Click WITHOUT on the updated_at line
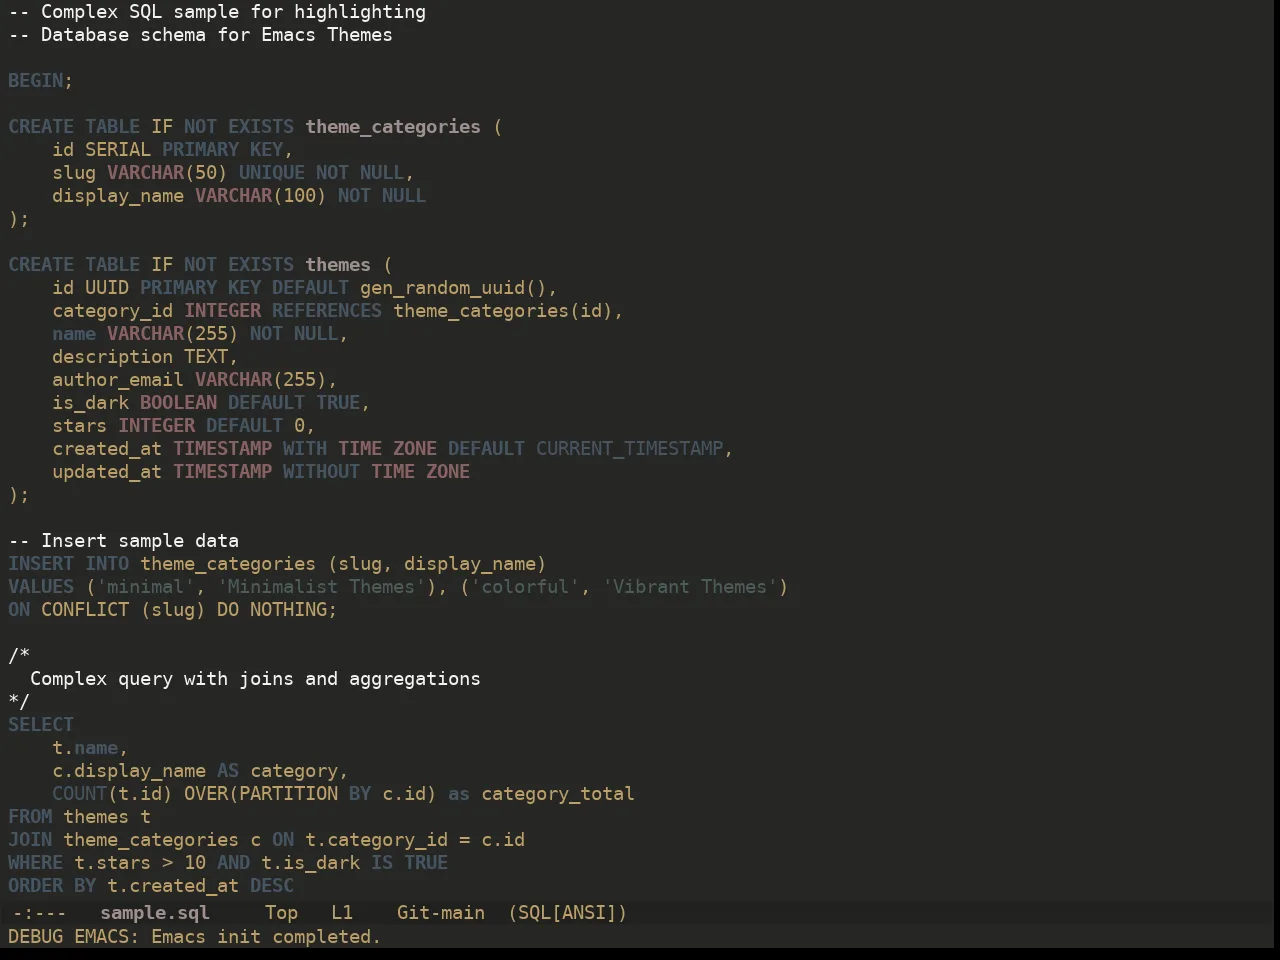 coord(321,471)
